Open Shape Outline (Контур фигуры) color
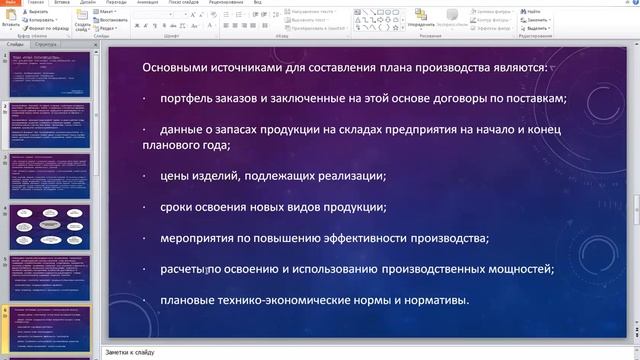Viewport: 640px width, 360px height. [491, 20]
